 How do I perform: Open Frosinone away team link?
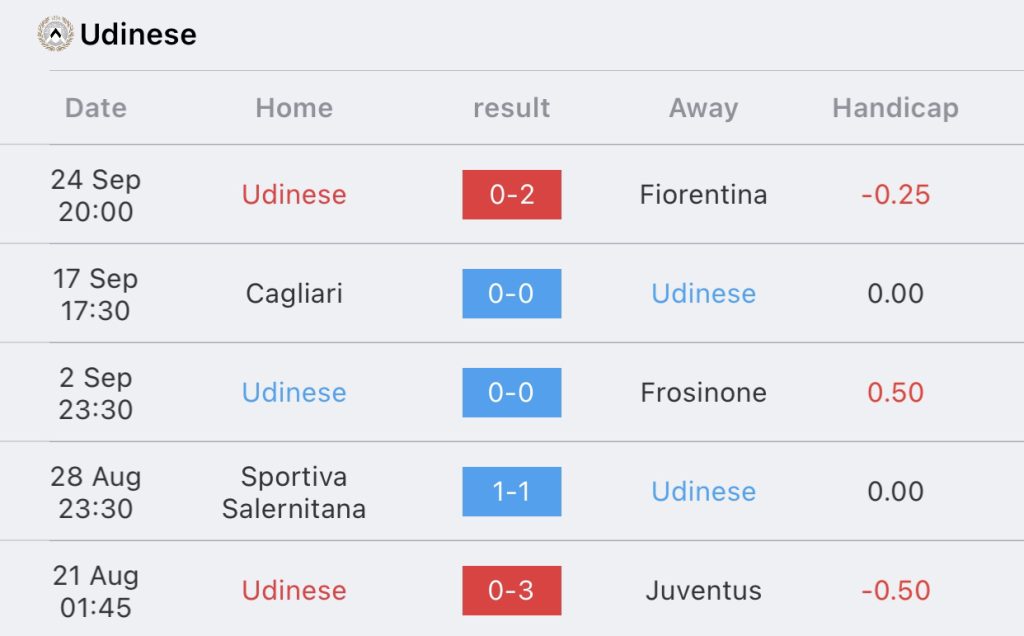[703, 392]
